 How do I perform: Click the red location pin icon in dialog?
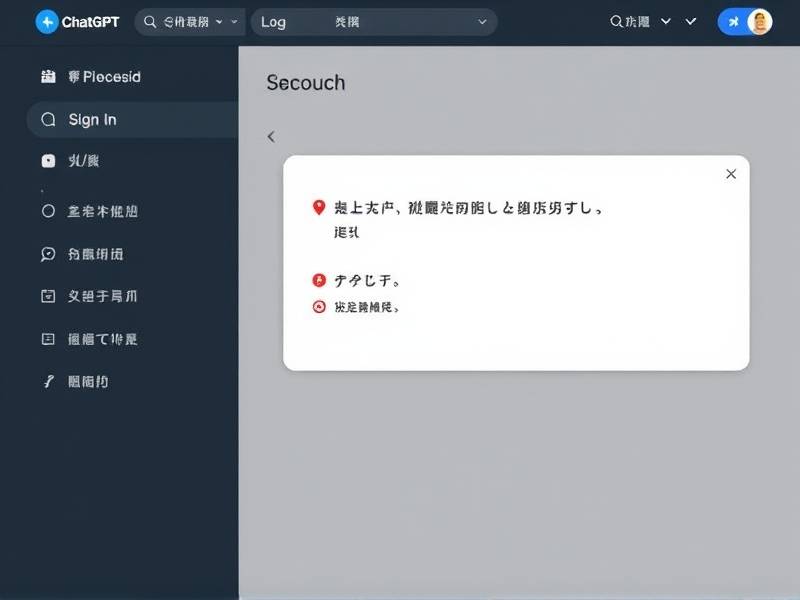point(319,208)
